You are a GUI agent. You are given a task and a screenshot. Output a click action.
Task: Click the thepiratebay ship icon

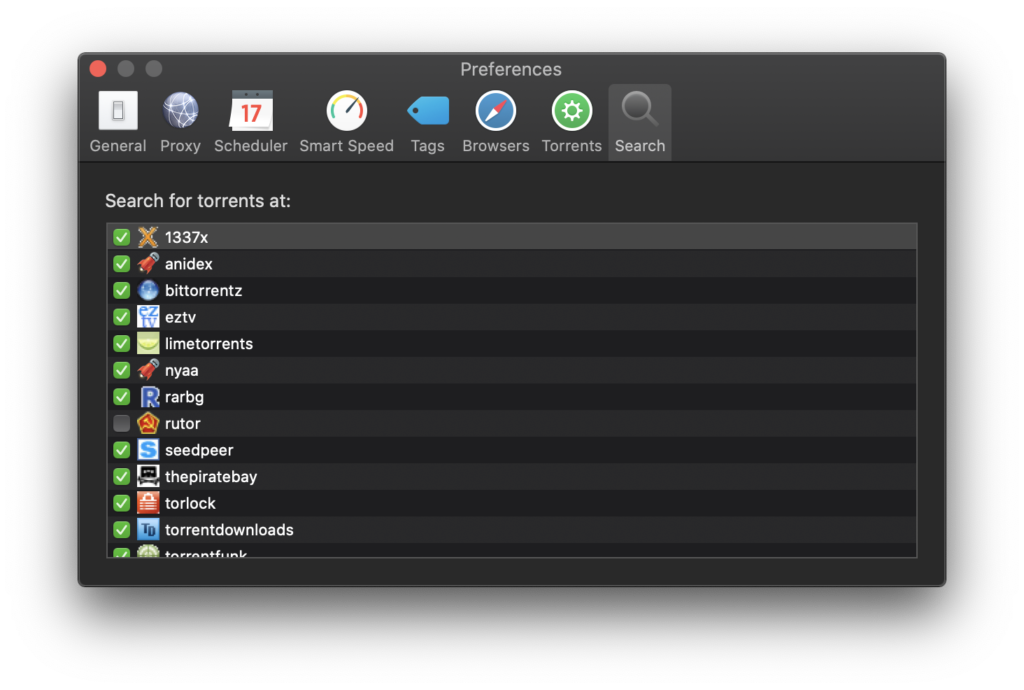tap(148, 477)
